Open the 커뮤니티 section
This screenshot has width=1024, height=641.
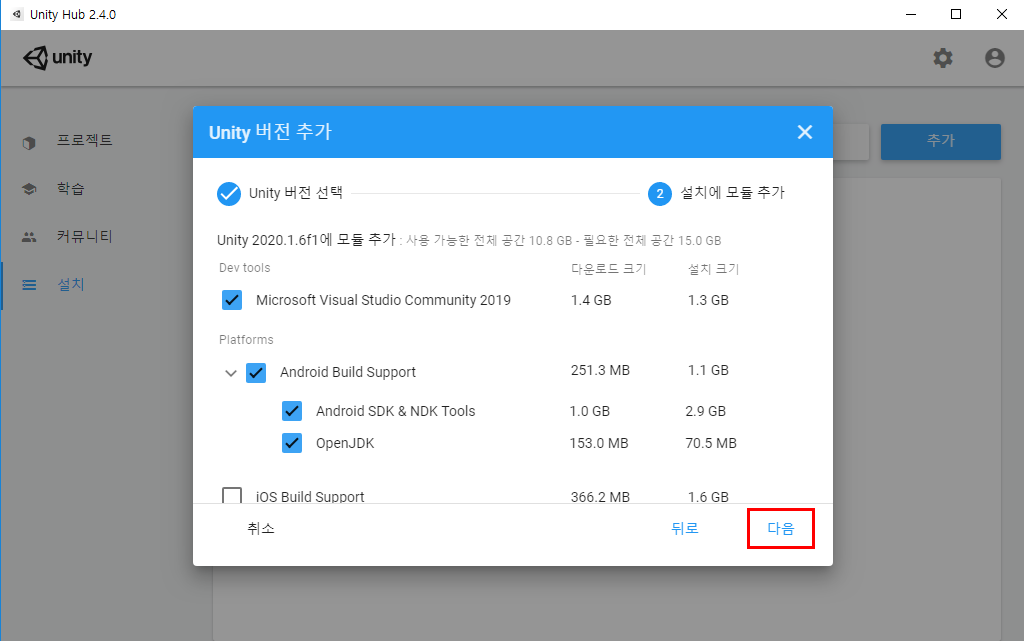click(x=84, y=236)
